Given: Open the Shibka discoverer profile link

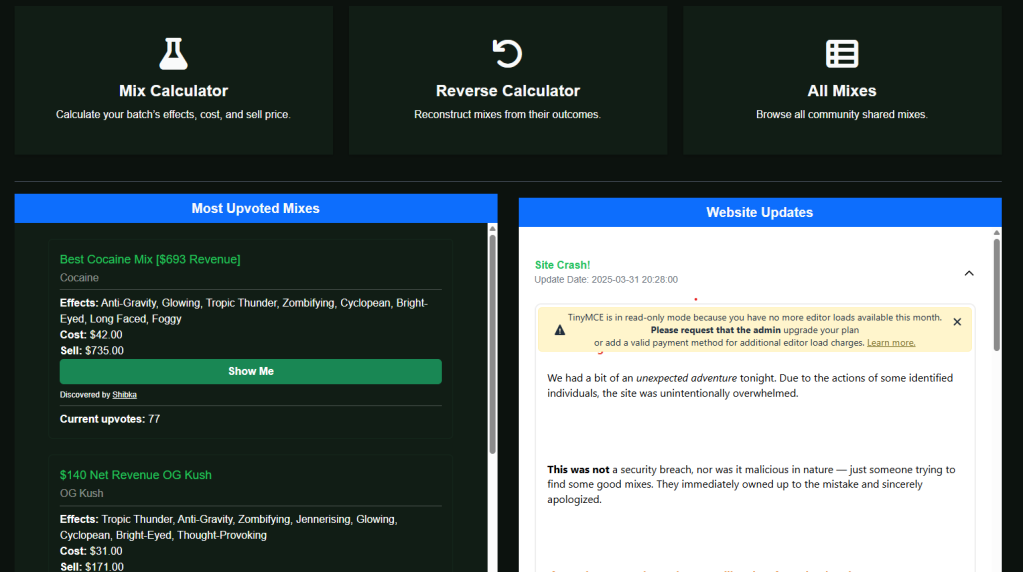Looking at the screenshot, I should tap(124, 395).
